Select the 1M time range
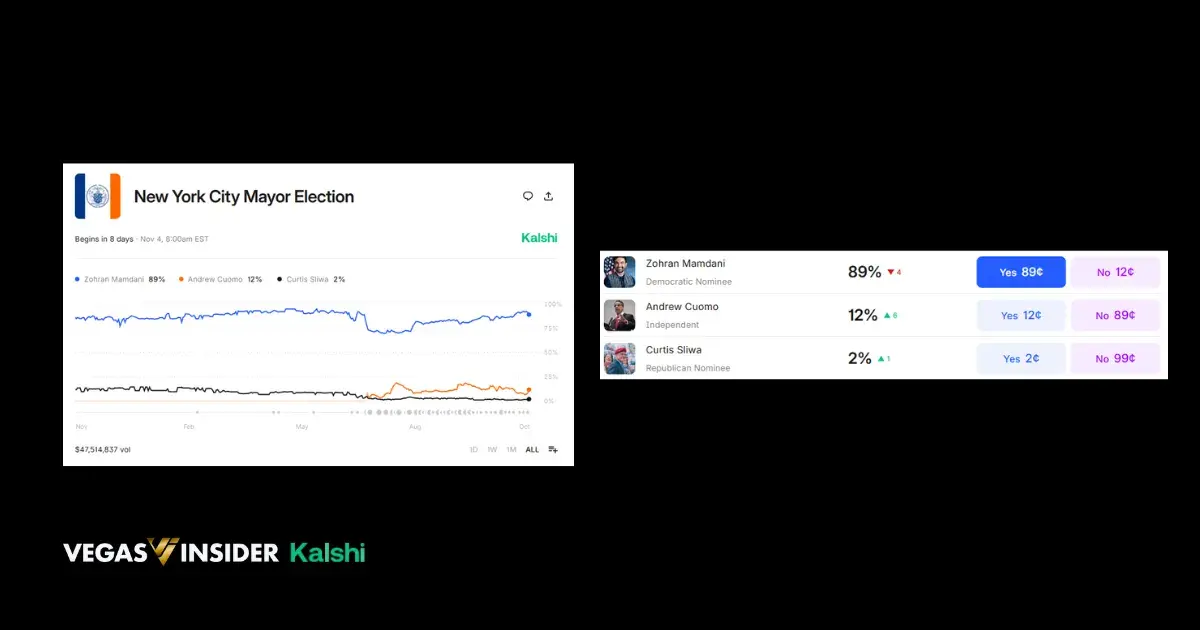The width and height of the screenshot is (1200, 630). (511, 449)
